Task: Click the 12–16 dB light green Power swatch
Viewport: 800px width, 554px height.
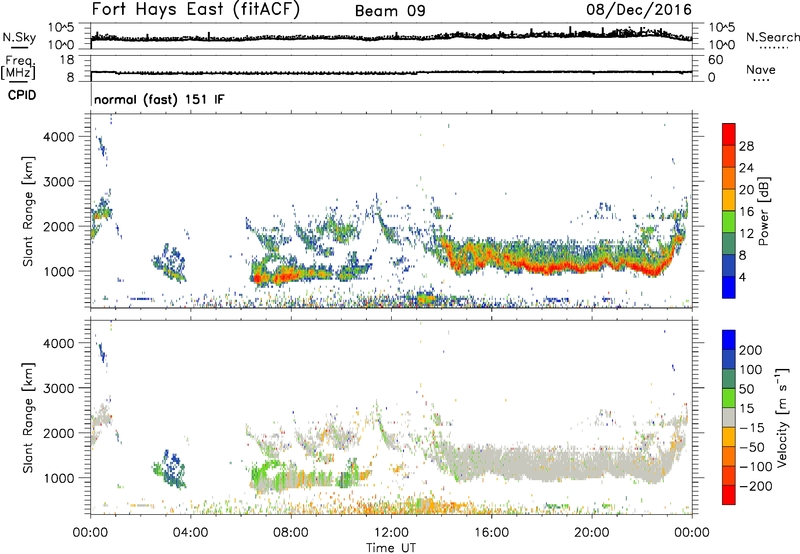Action: click(x=729, y=222)
